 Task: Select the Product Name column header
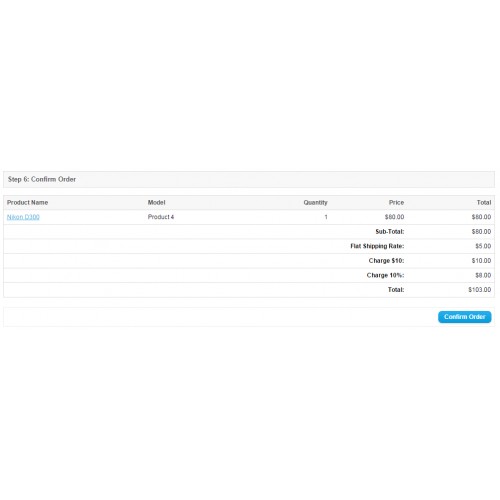[27, 202]
